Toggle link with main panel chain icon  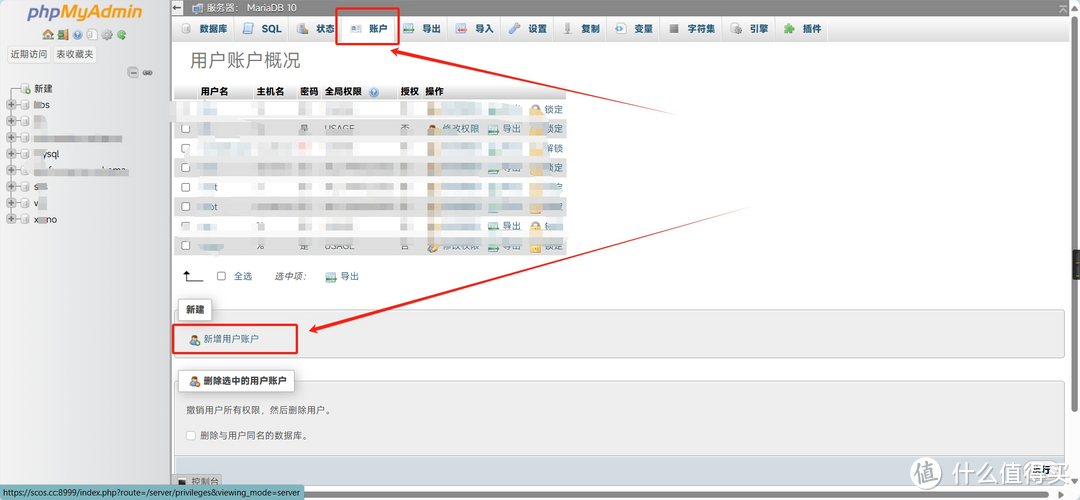(x=147, y=72)
